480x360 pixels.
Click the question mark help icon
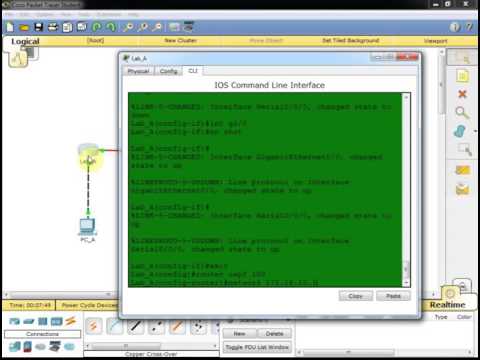[x=469, y=27]
